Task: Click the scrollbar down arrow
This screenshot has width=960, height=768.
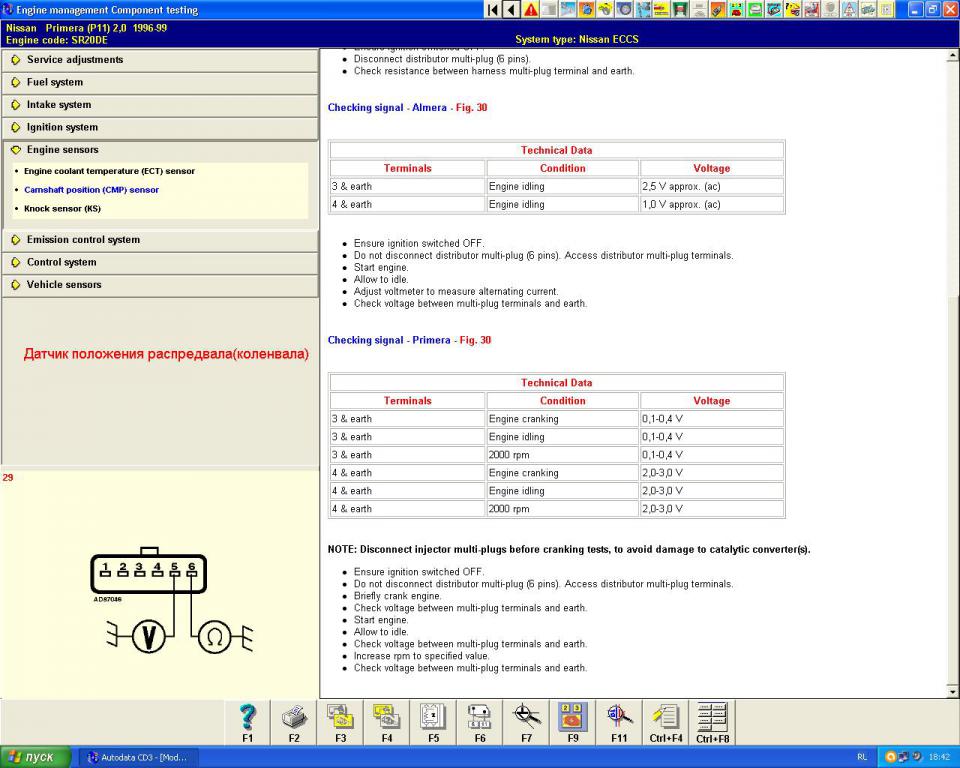Action: coord(953,692)
